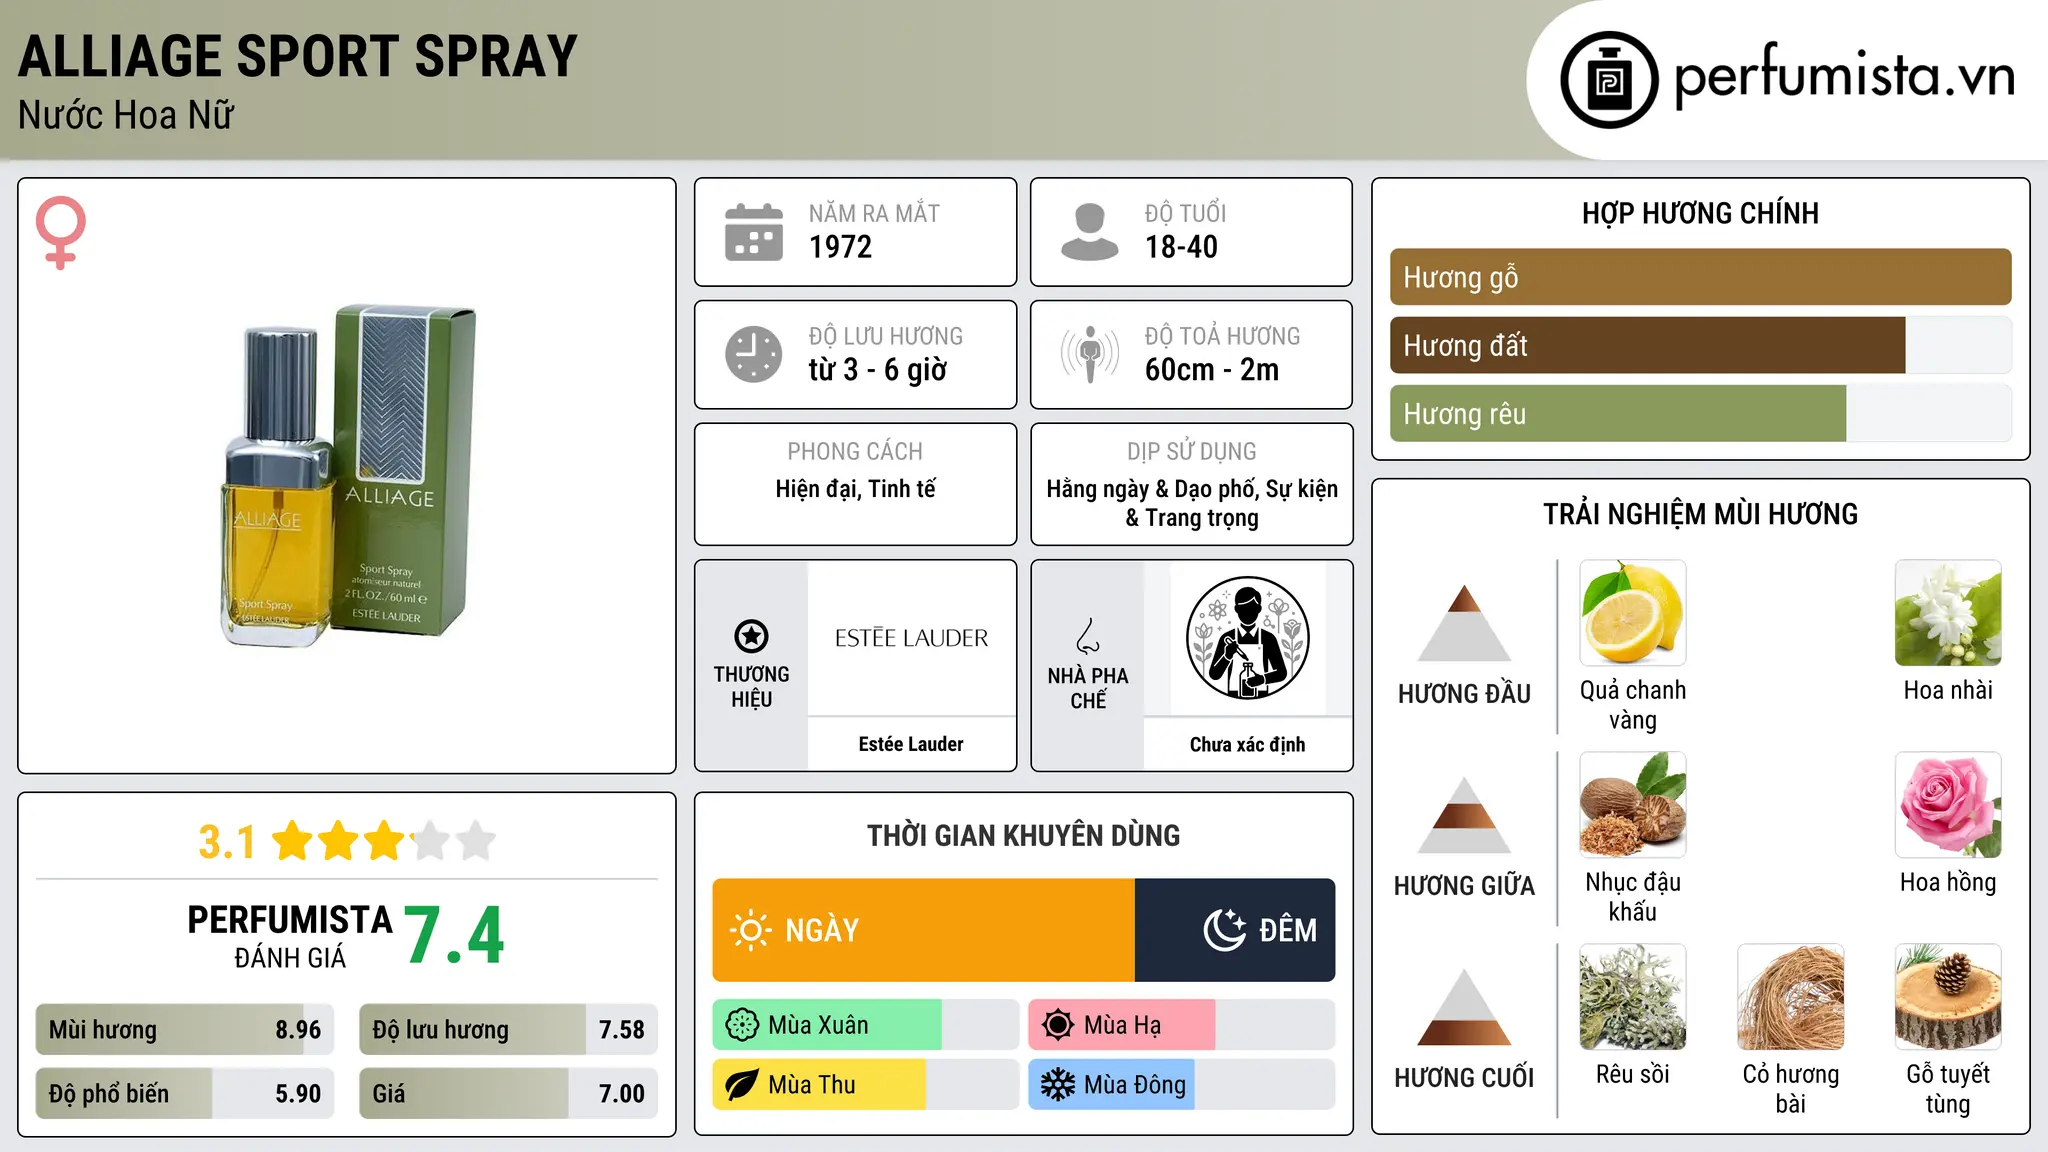Screen dimensions: 2048x1152
Task: Click the Độ lưu hương 7.58 score bar
Action: coord(508,1030)
